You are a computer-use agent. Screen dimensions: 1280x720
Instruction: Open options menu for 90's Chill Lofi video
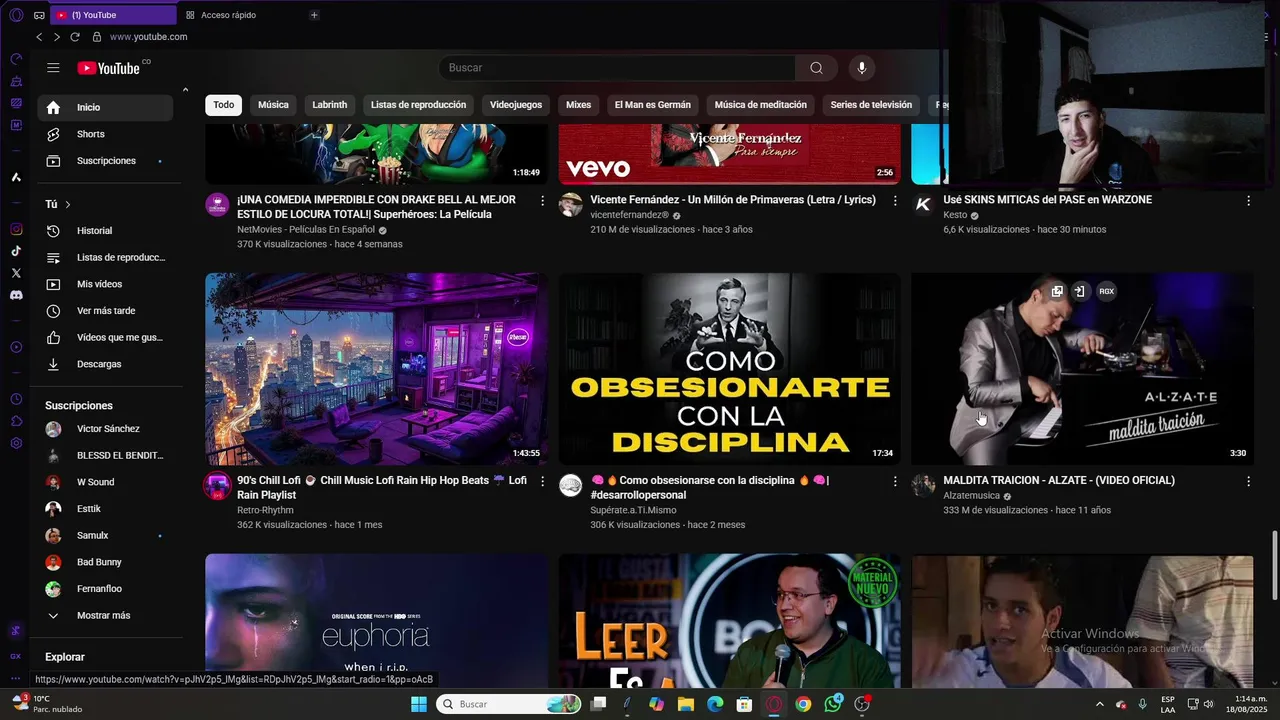coord(542,481)
